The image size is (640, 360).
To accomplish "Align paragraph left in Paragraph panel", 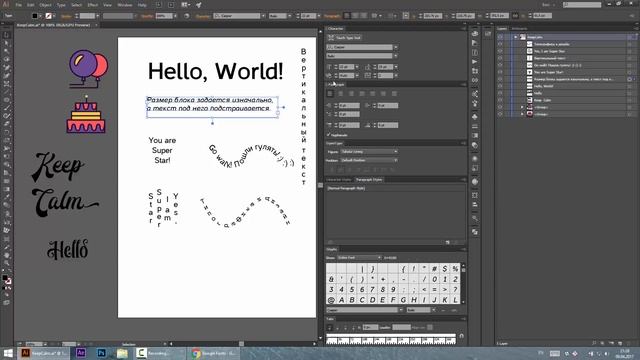I will point(330,94).
